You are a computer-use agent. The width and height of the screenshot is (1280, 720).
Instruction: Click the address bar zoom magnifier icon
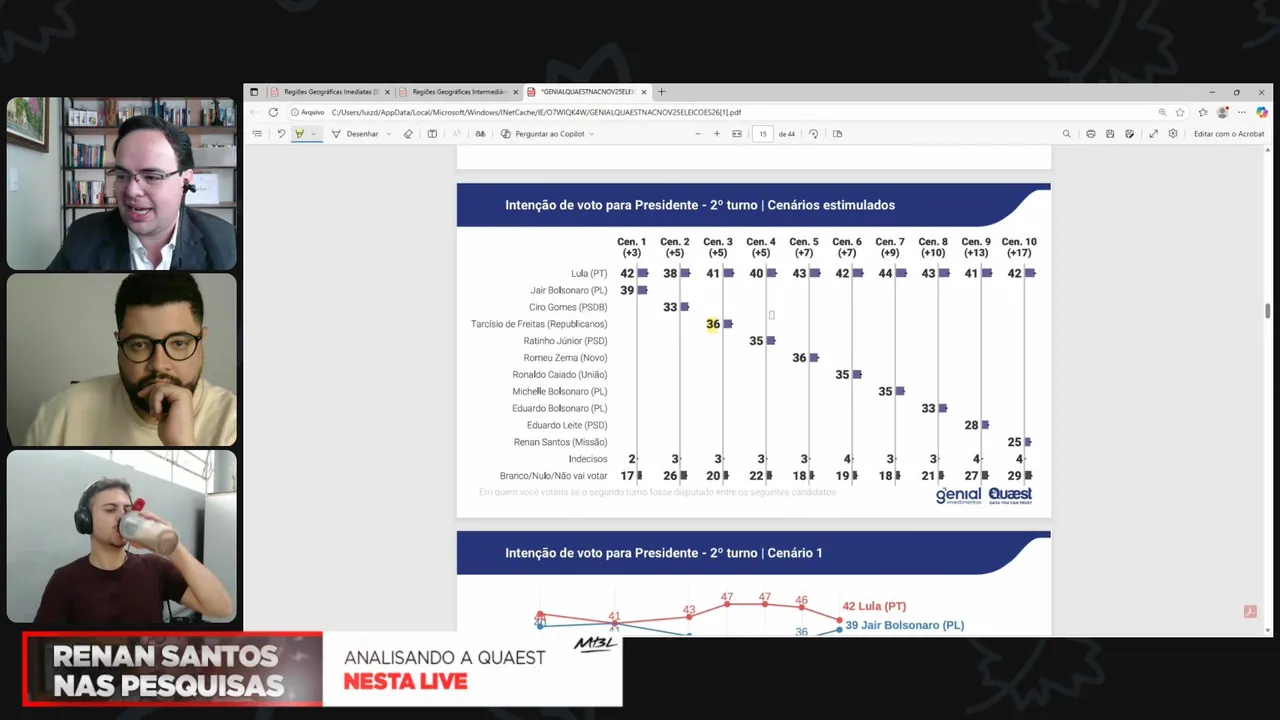1162,112
